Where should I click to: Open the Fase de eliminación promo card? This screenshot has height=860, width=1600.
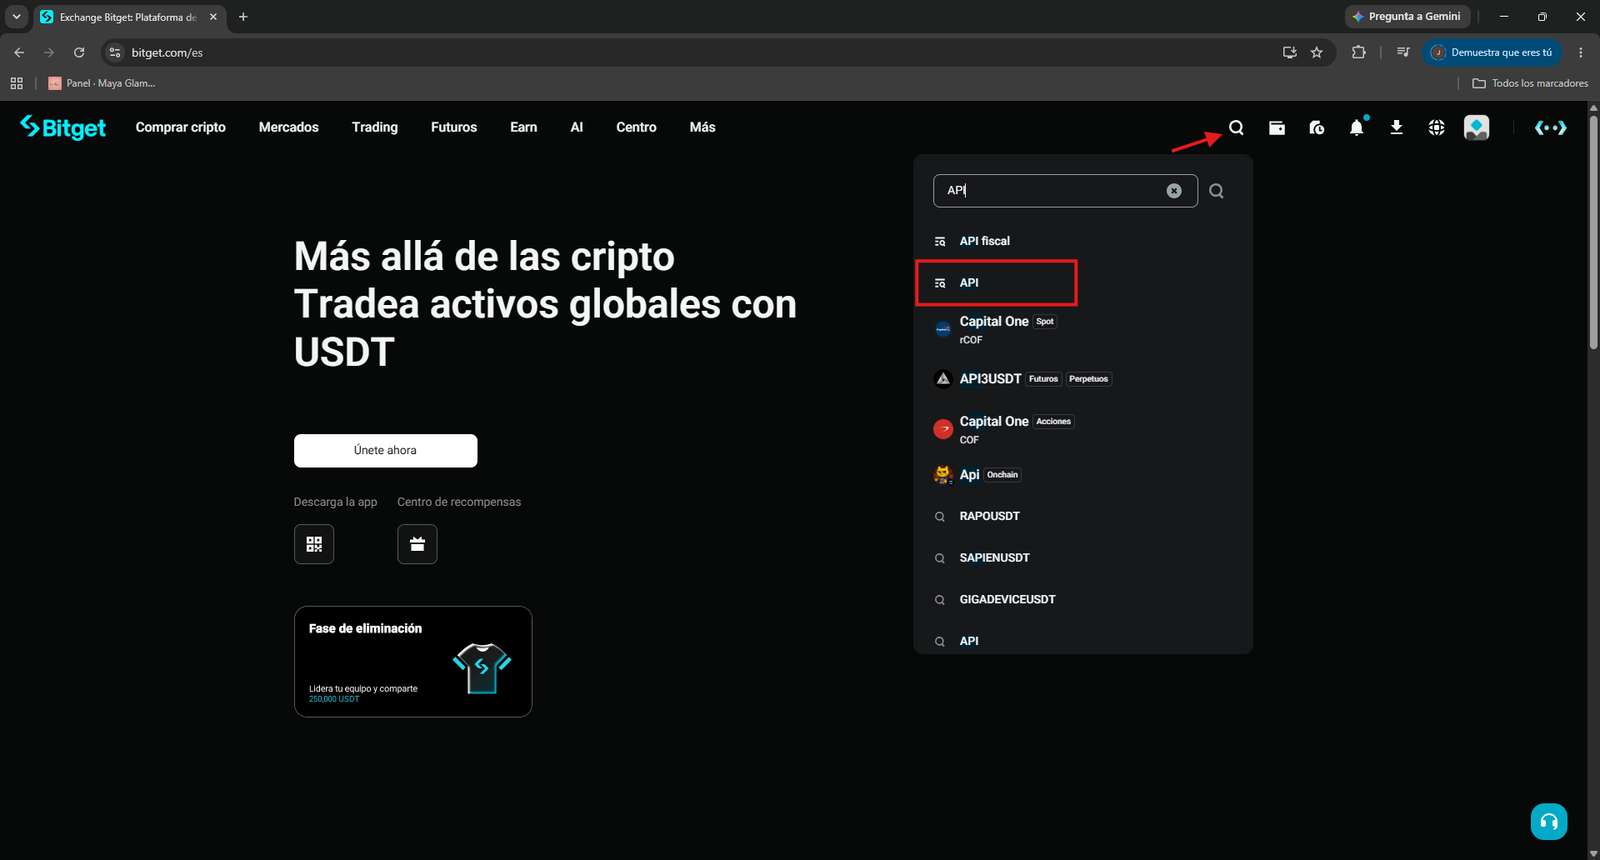coord(413,661)
